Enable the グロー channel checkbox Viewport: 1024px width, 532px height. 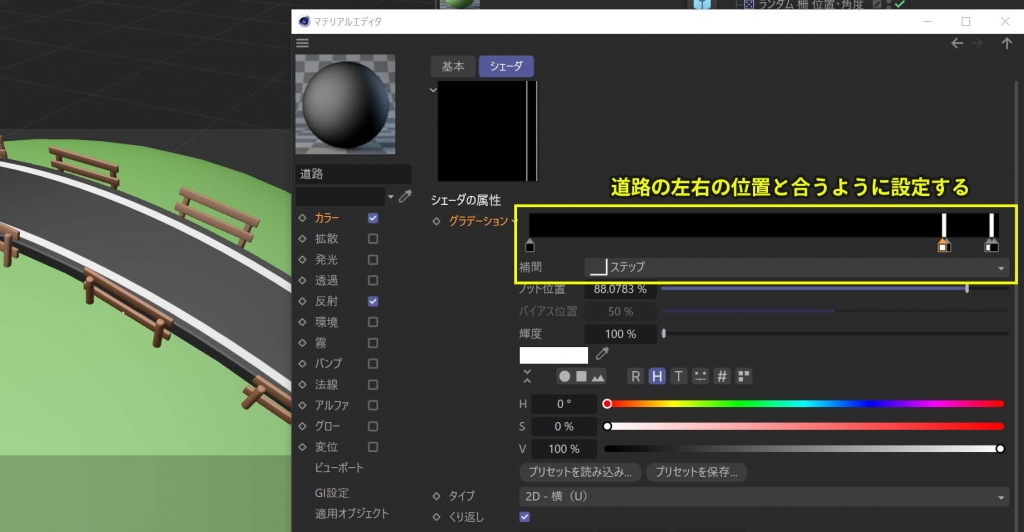click(x=373, y=426)
